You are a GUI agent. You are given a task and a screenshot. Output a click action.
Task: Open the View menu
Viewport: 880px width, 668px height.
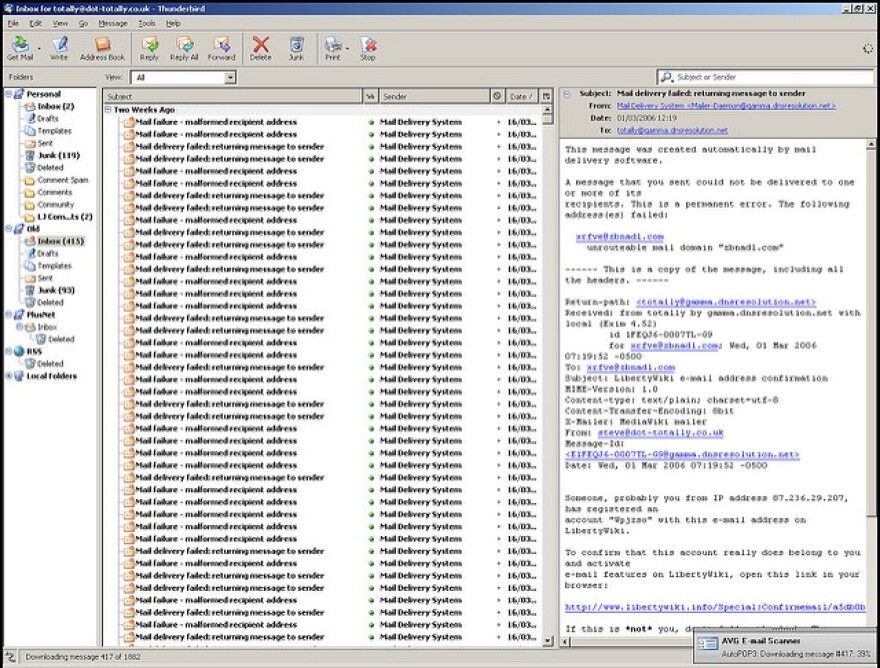(x=60, y=24)
